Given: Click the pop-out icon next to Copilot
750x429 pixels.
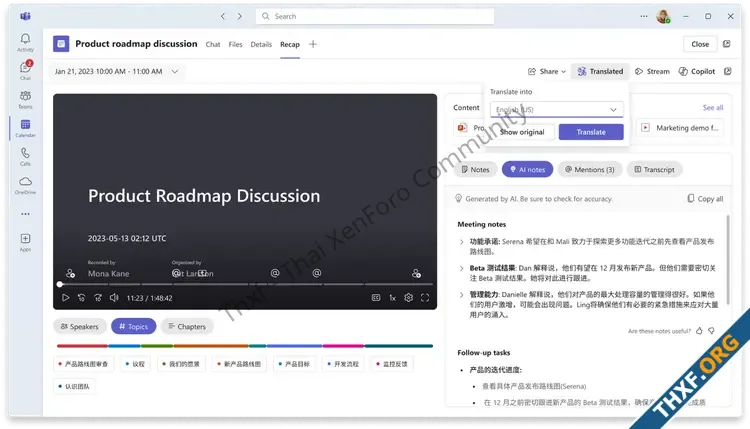Looking at the screenshot, I should pyautogui.click(x=728, y=71).
